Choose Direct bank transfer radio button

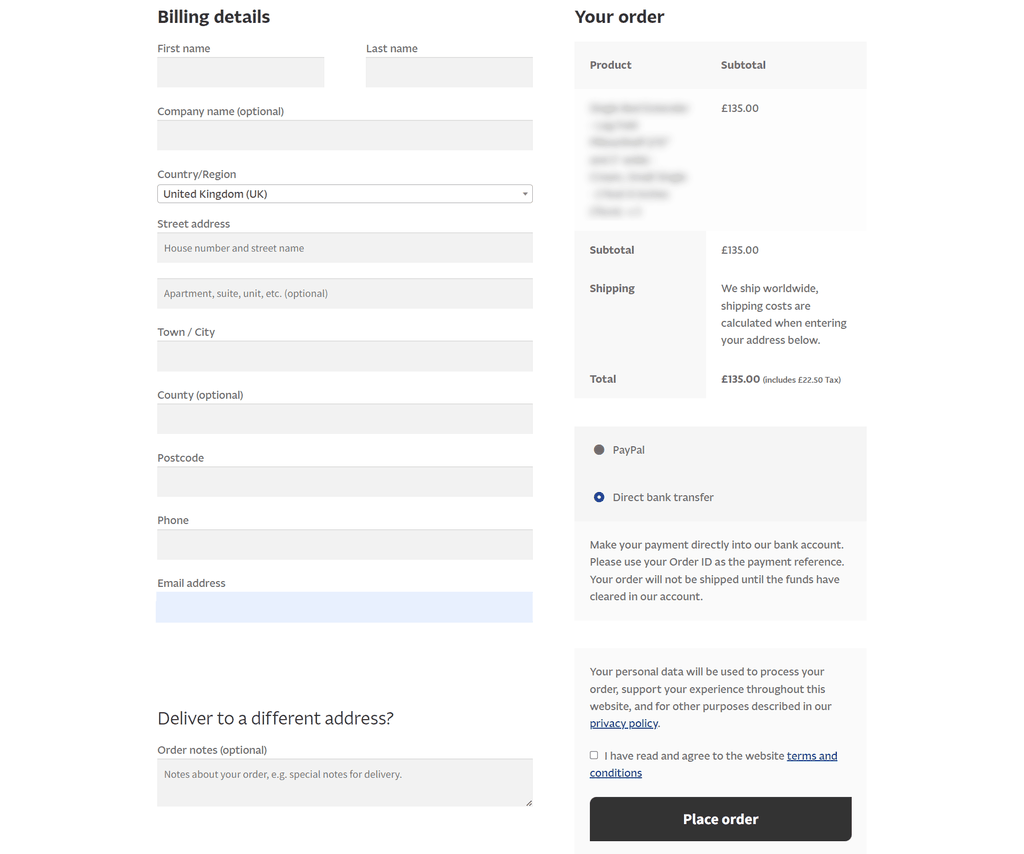coord(599,497)
